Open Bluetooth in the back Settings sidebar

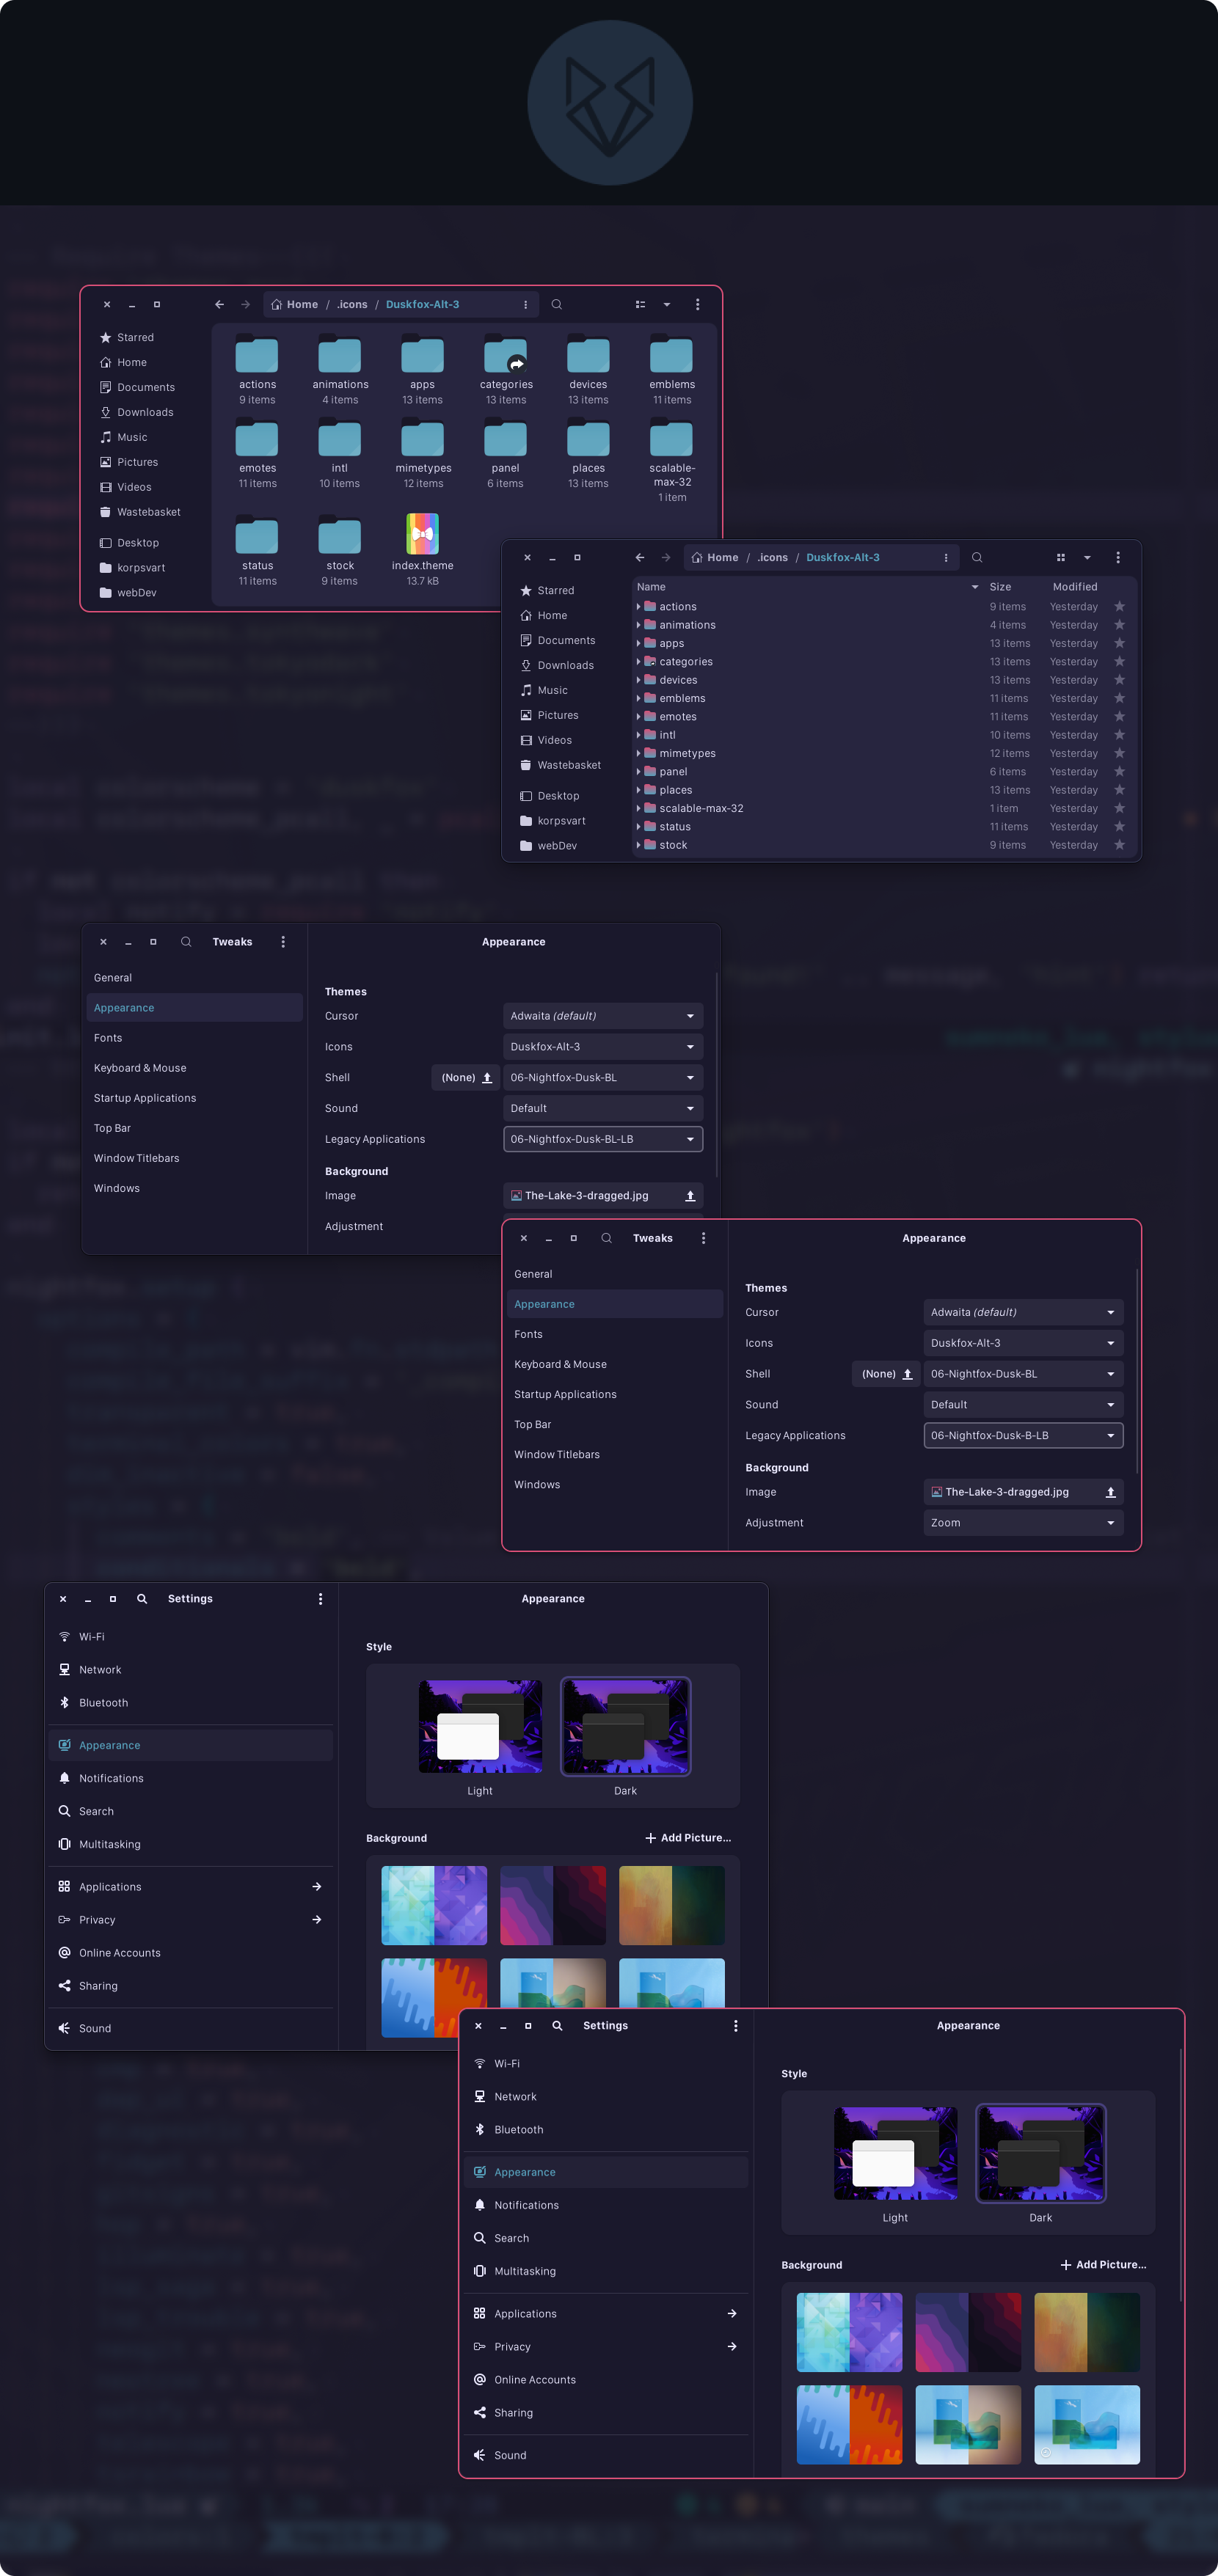point(191,1703)
